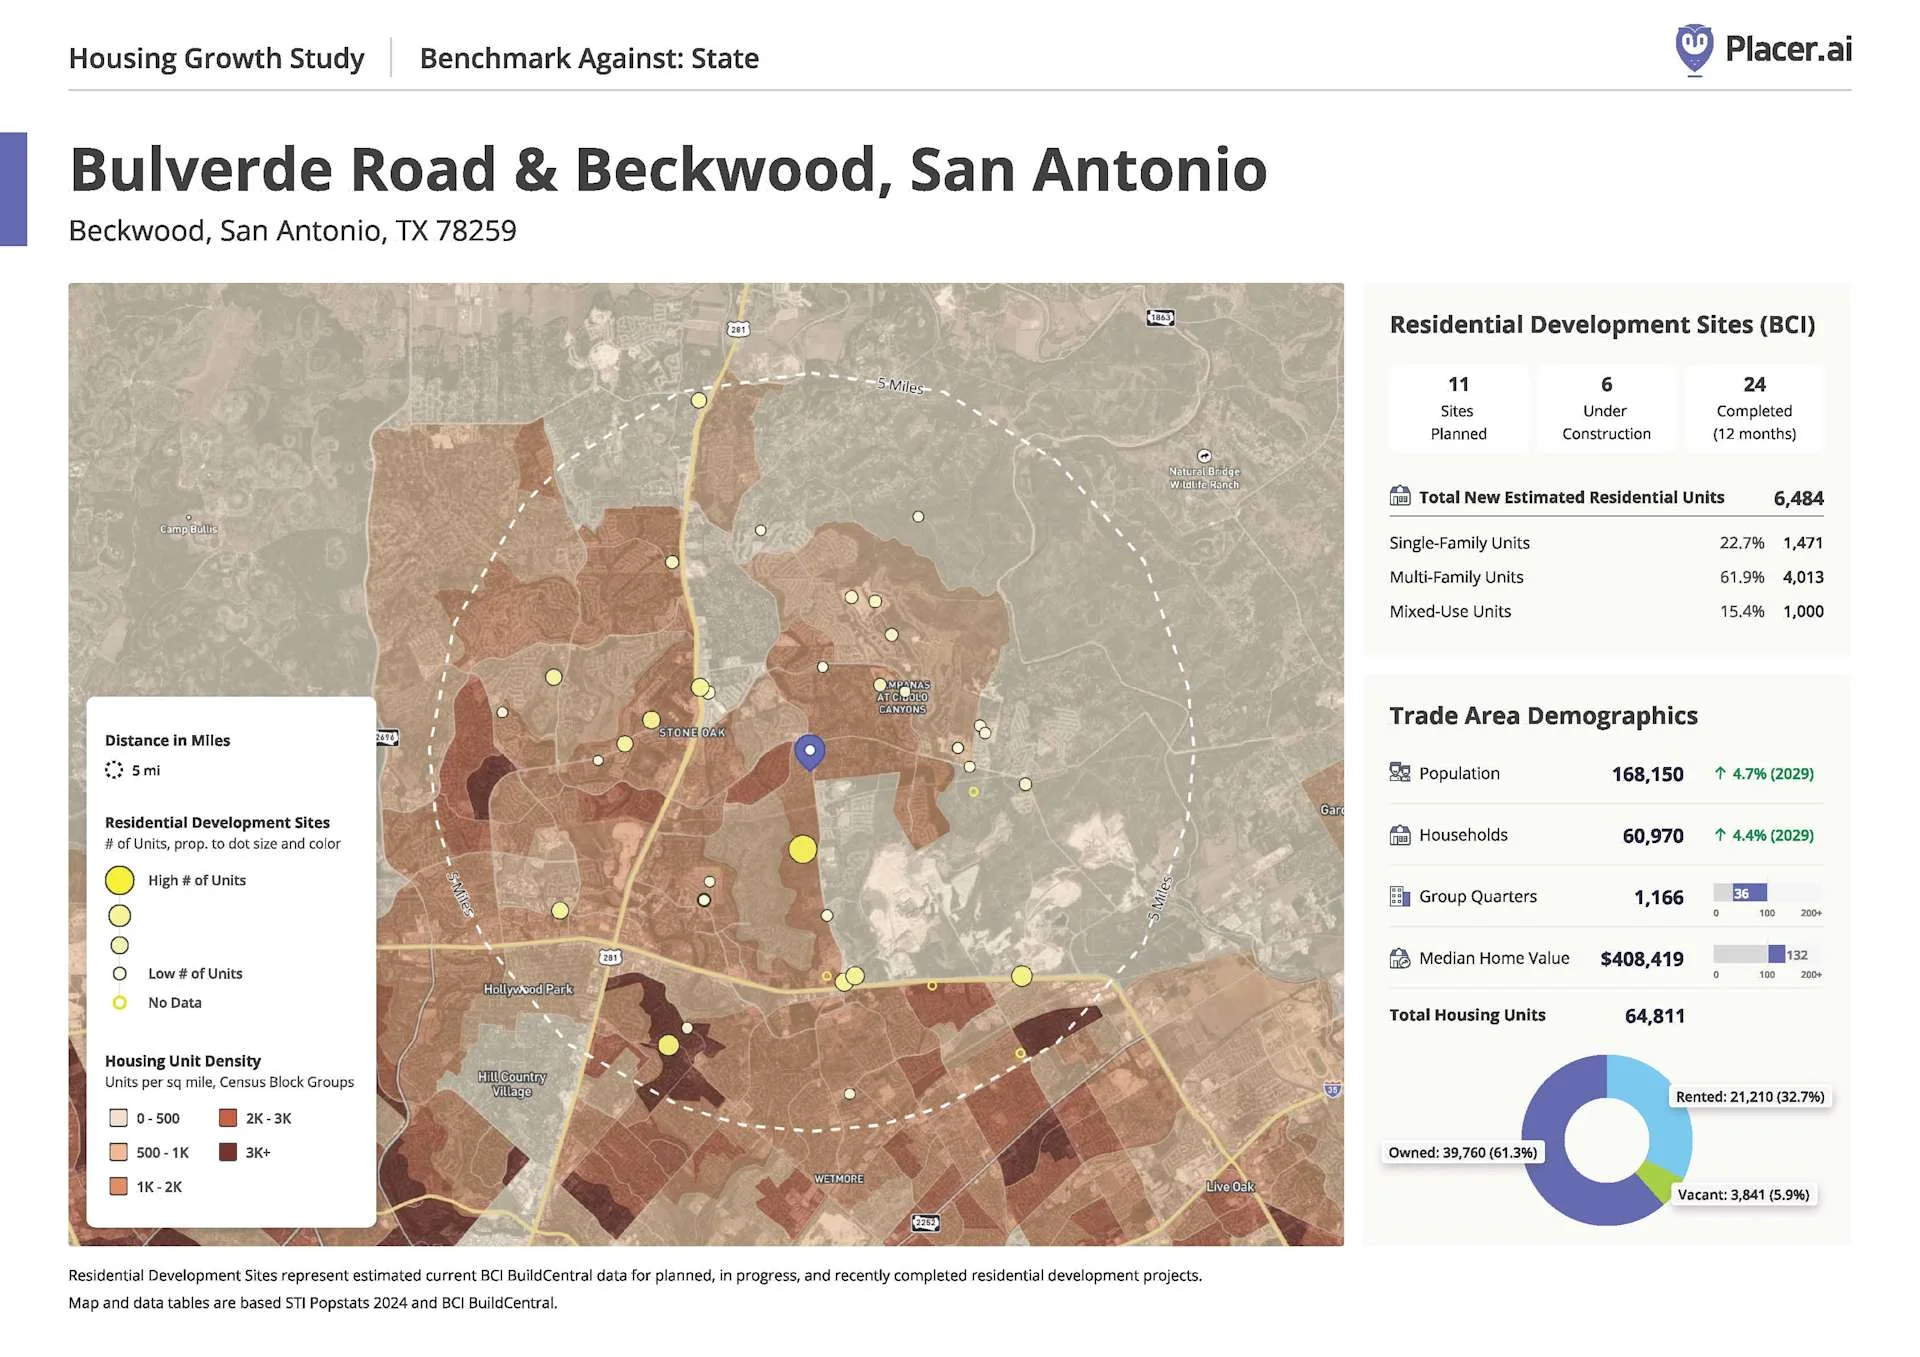
Task: Click the 24 Completed (12 months) card
Action: click(x=1754, y=408)
